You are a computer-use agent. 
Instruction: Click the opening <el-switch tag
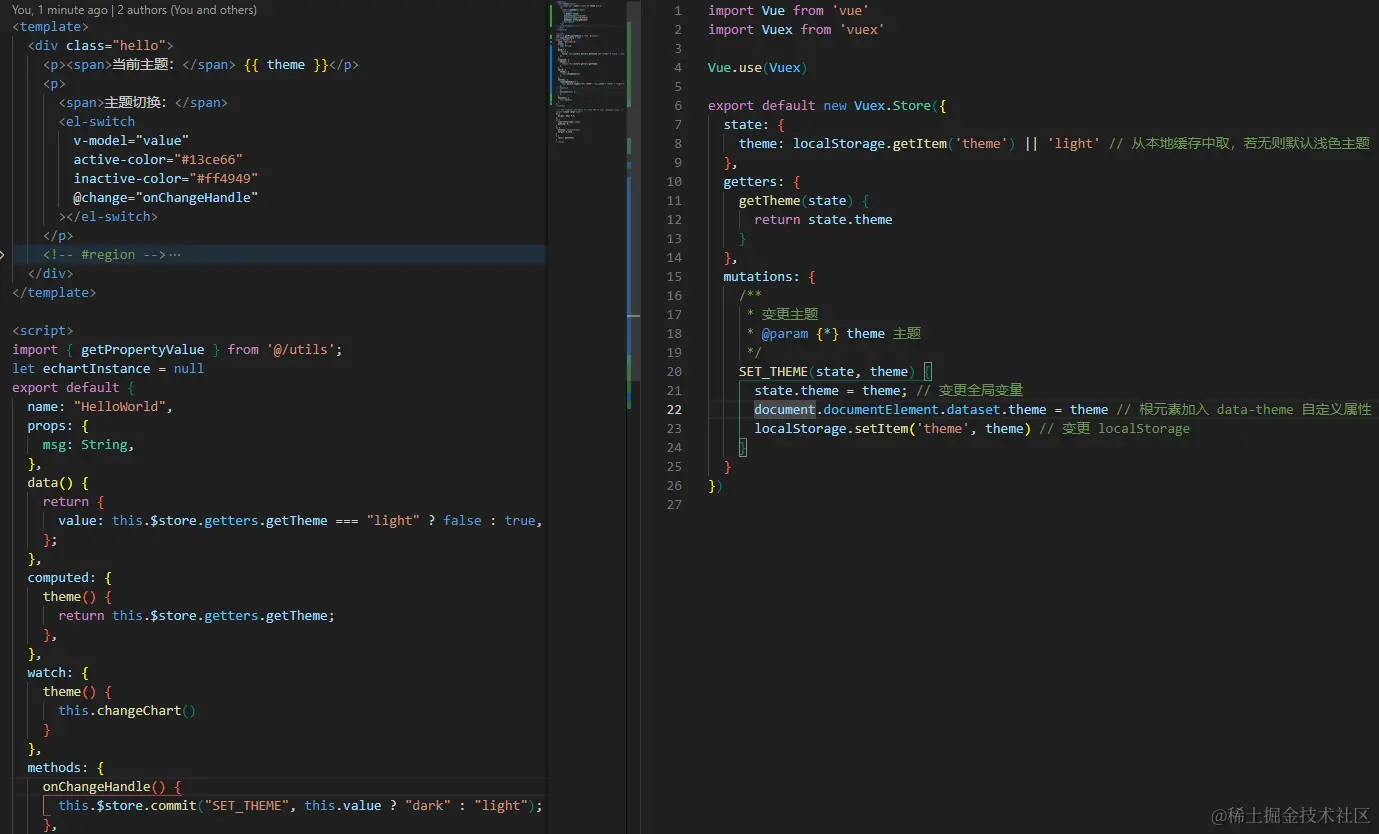pyautogui.click(x=97, y=122)
